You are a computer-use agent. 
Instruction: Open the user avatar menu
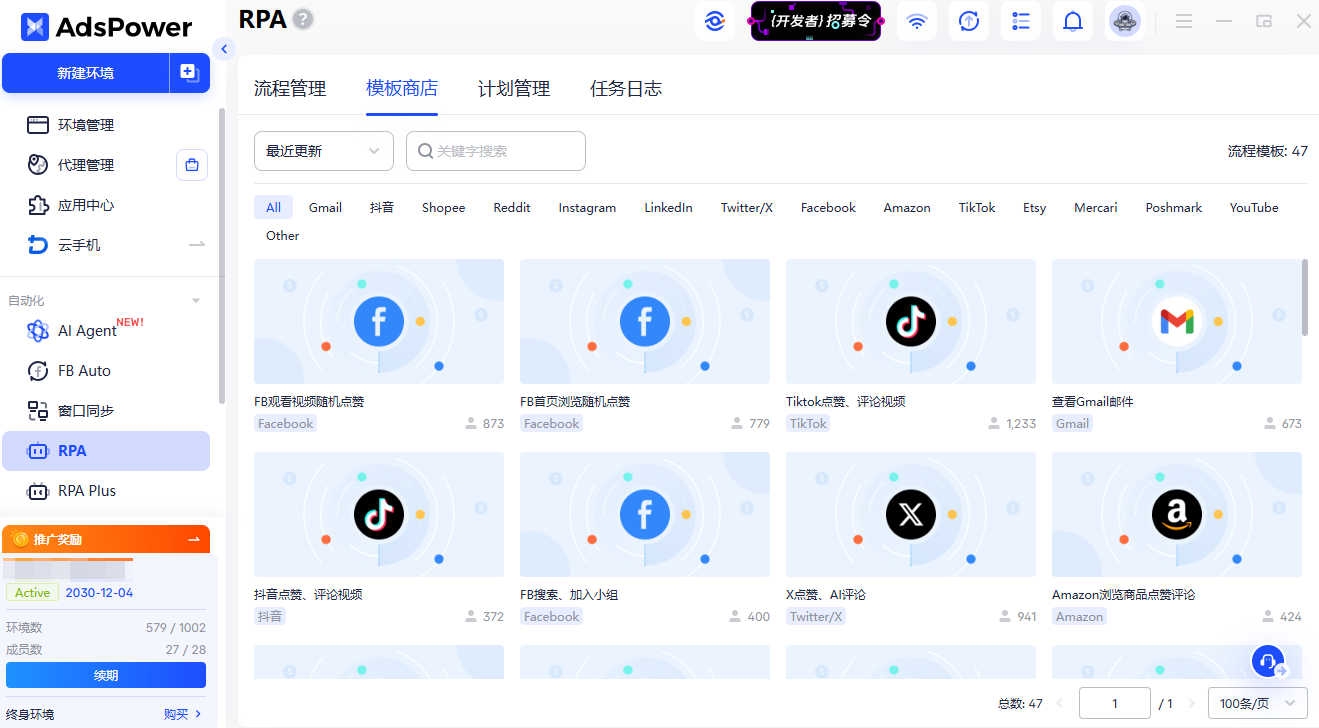tap(1125, 21)
